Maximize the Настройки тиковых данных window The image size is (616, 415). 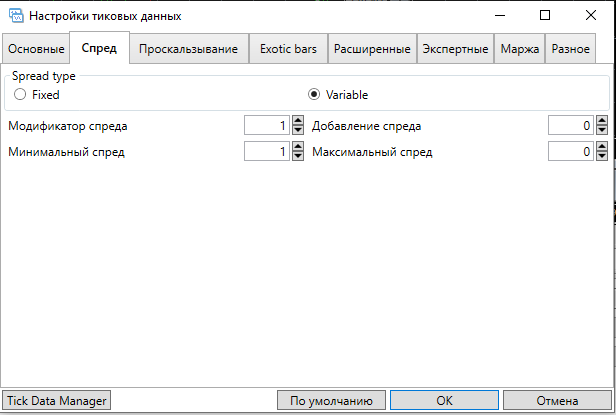pyautogui.click(x=545, y=16)
